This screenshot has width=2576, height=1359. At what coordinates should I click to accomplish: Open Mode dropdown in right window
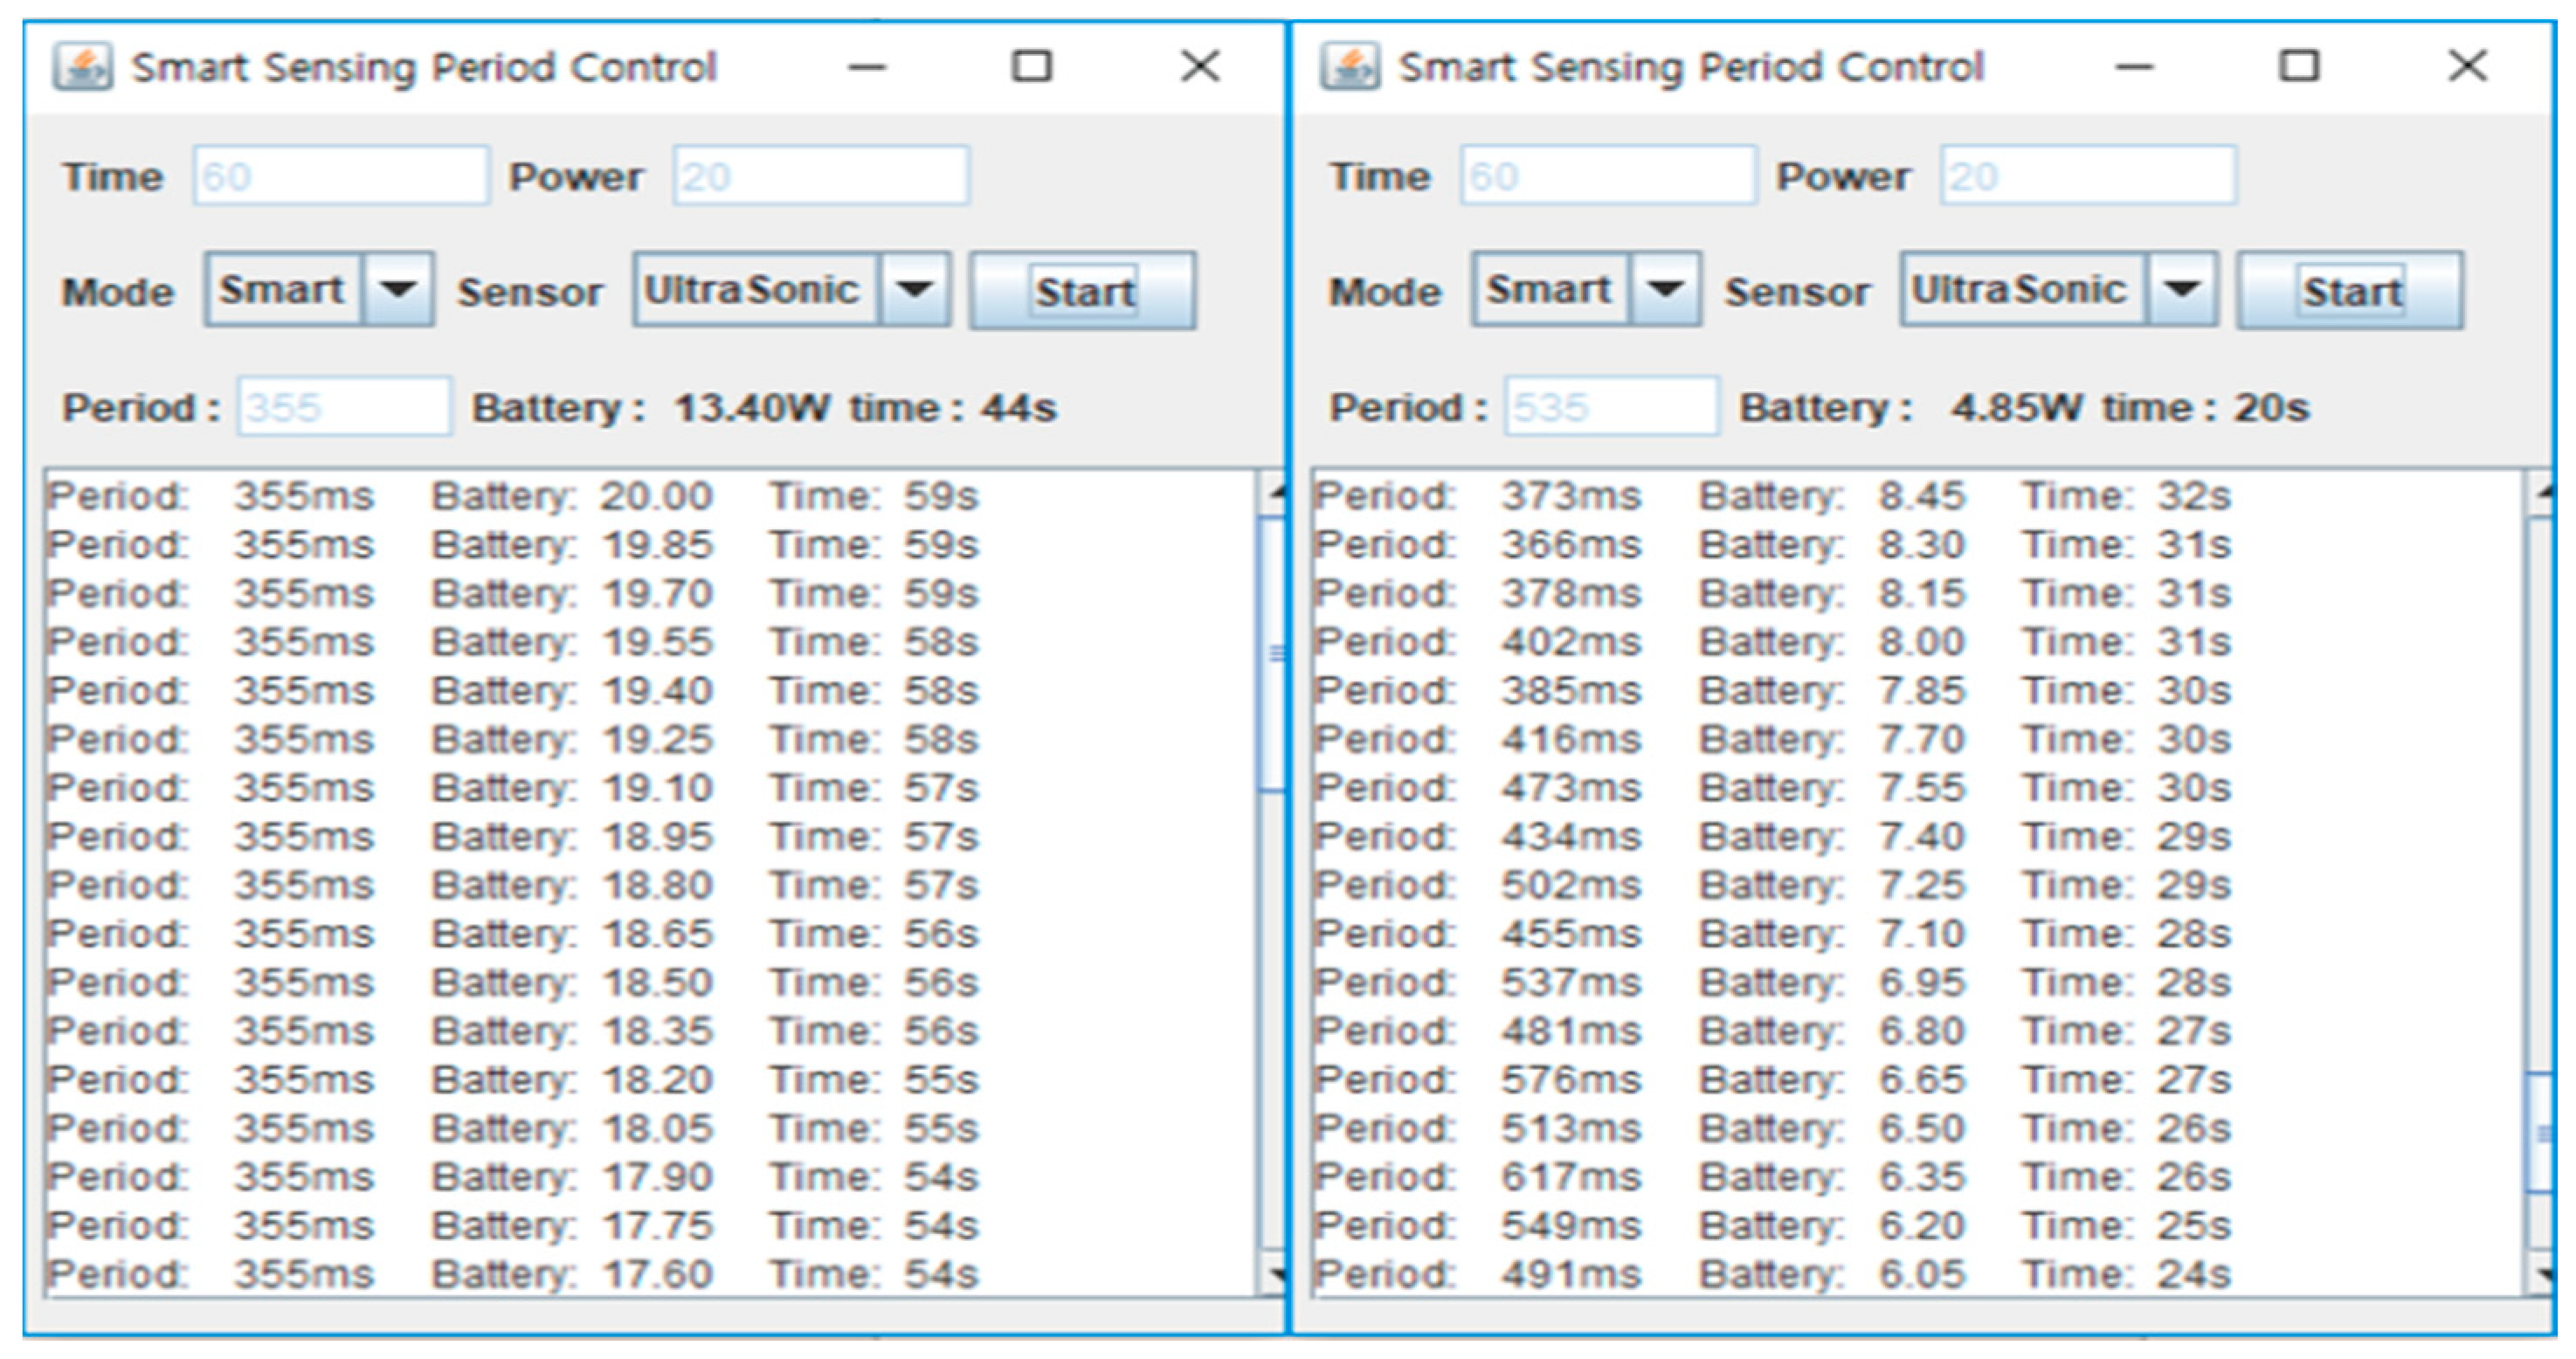(1665, 290)
